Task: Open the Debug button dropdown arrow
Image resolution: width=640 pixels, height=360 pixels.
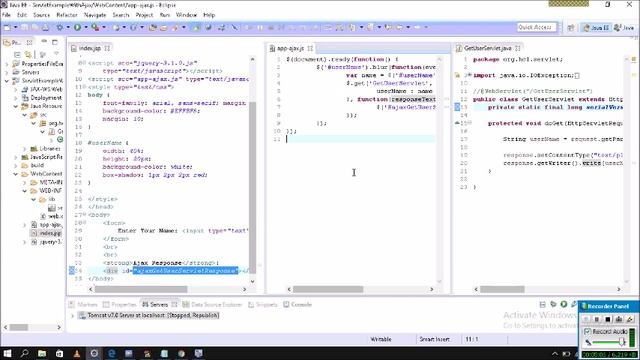Action: tap(68, 27)
